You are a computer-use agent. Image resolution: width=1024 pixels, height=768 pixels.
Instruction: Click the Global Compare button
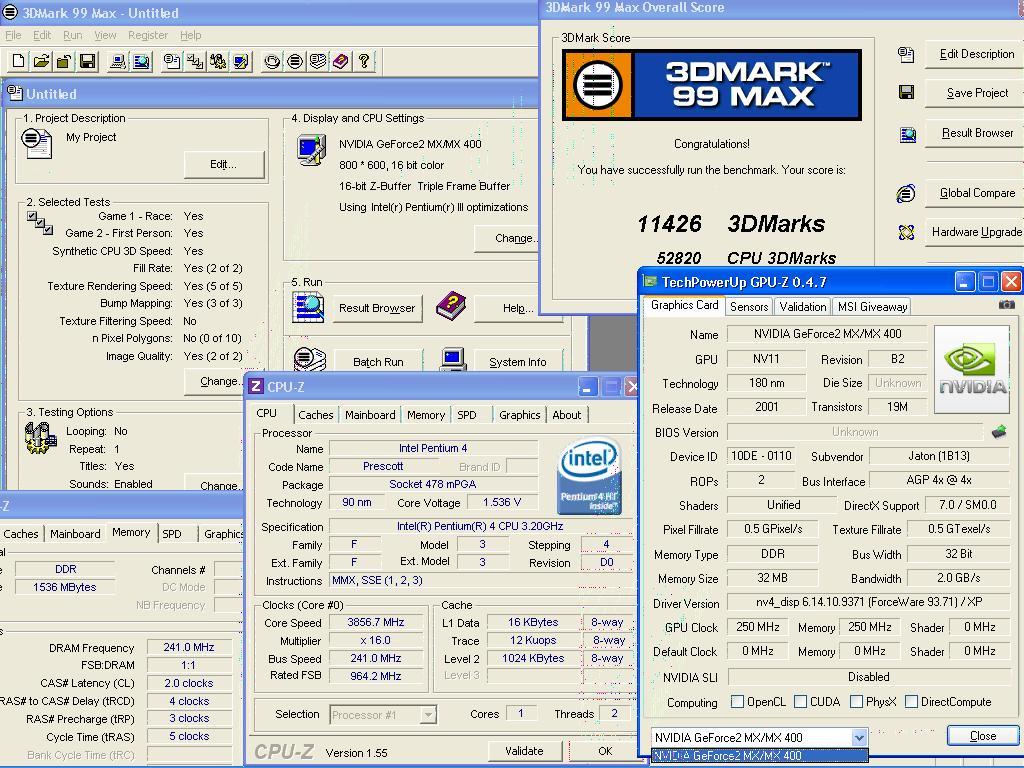coord(977,193)
